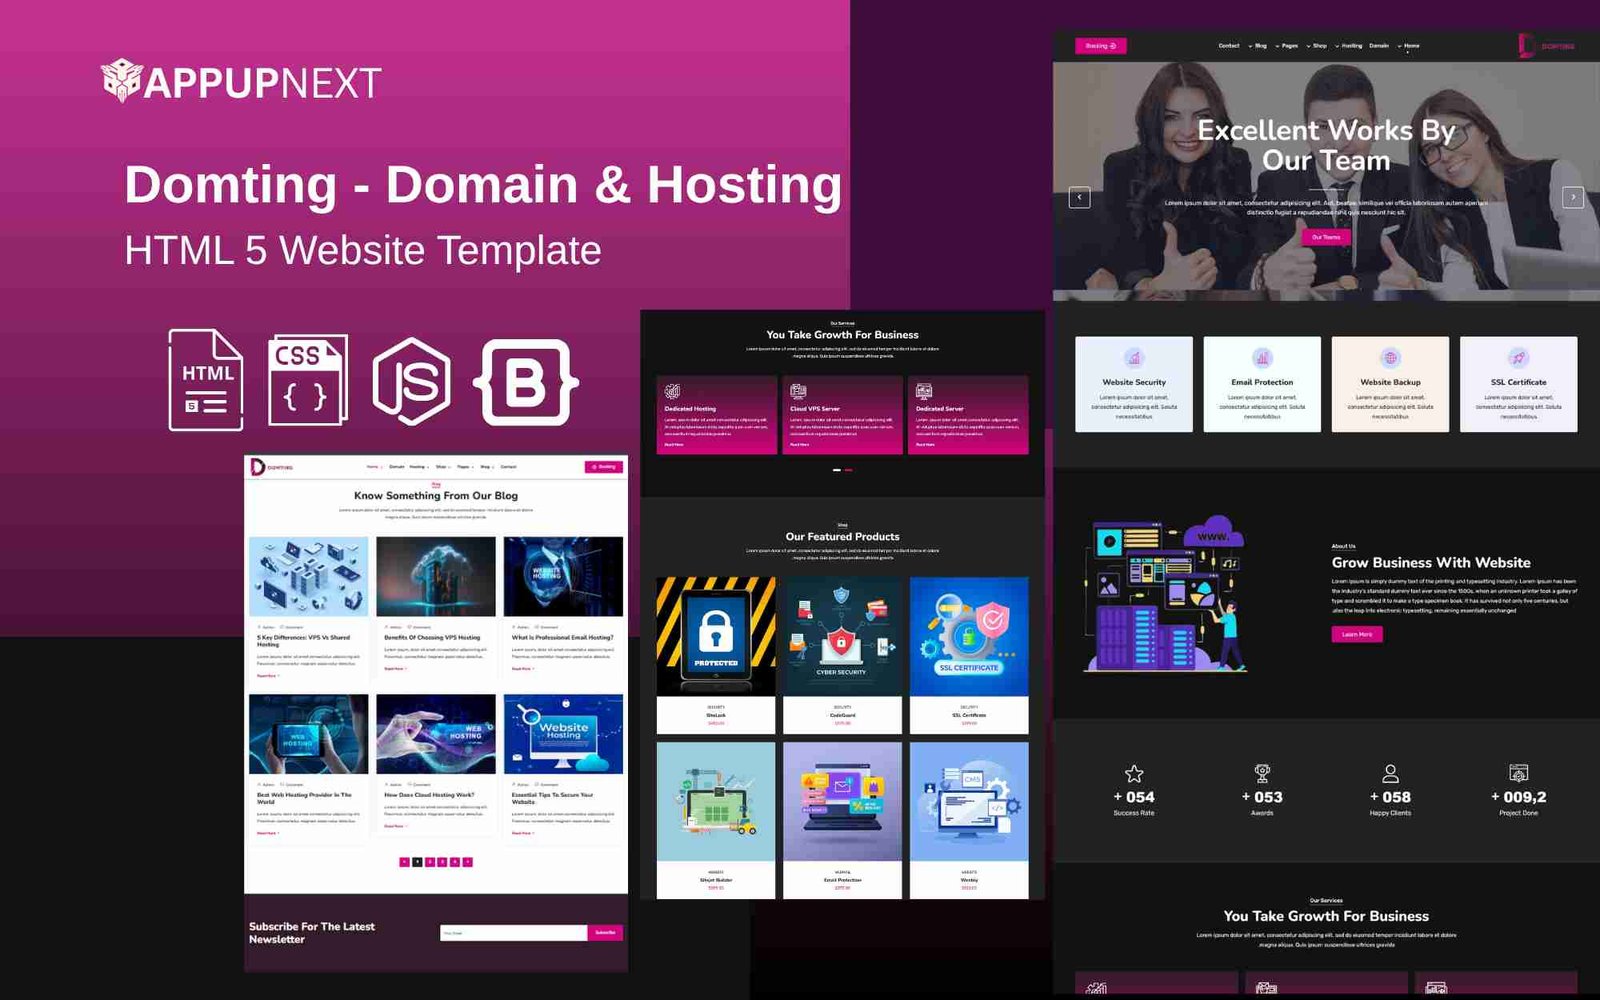Open Home dropdown in dark header menu
This screenshot has width=1600, height=1000.
pos(1409,46)
